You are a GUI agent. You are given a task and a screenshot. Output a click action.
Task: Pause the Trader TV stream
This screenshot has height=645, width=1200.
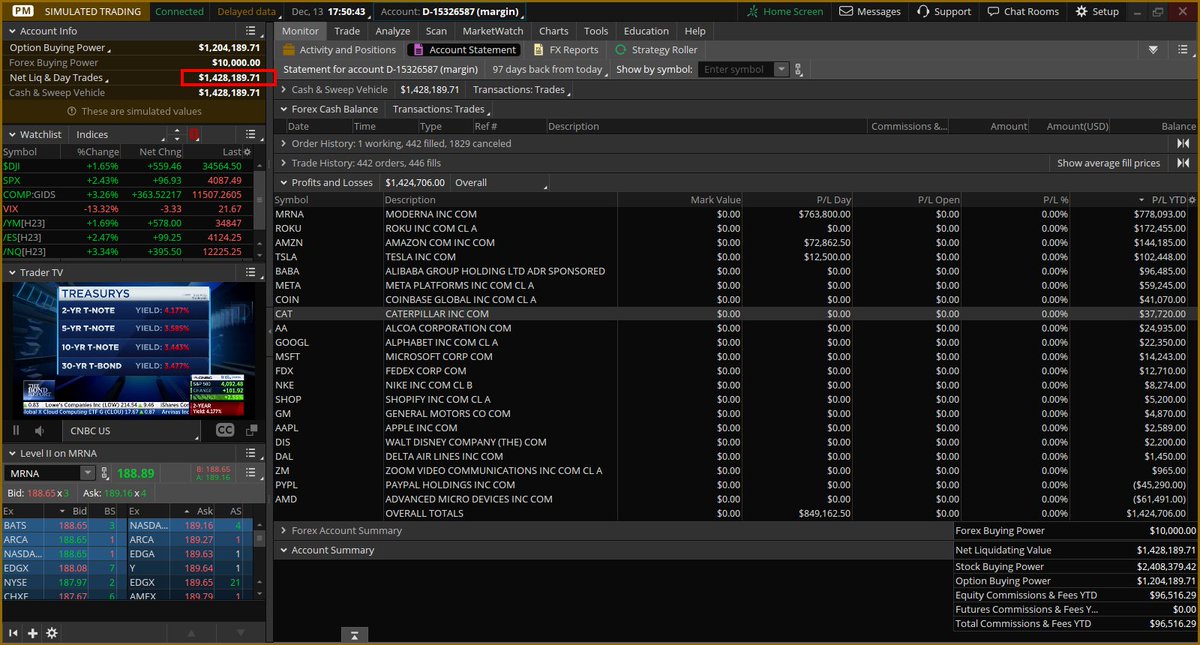[16, 430]
